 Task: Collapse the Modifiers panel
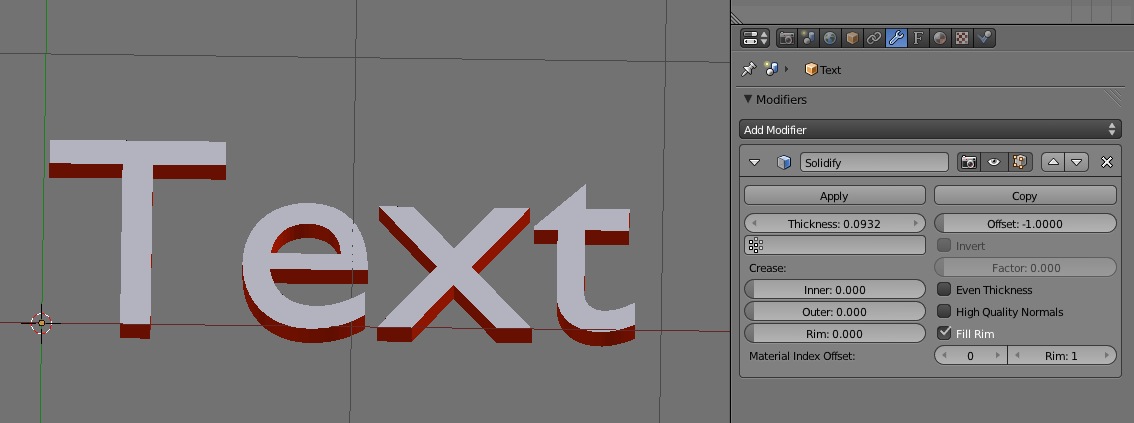[749, 99]
